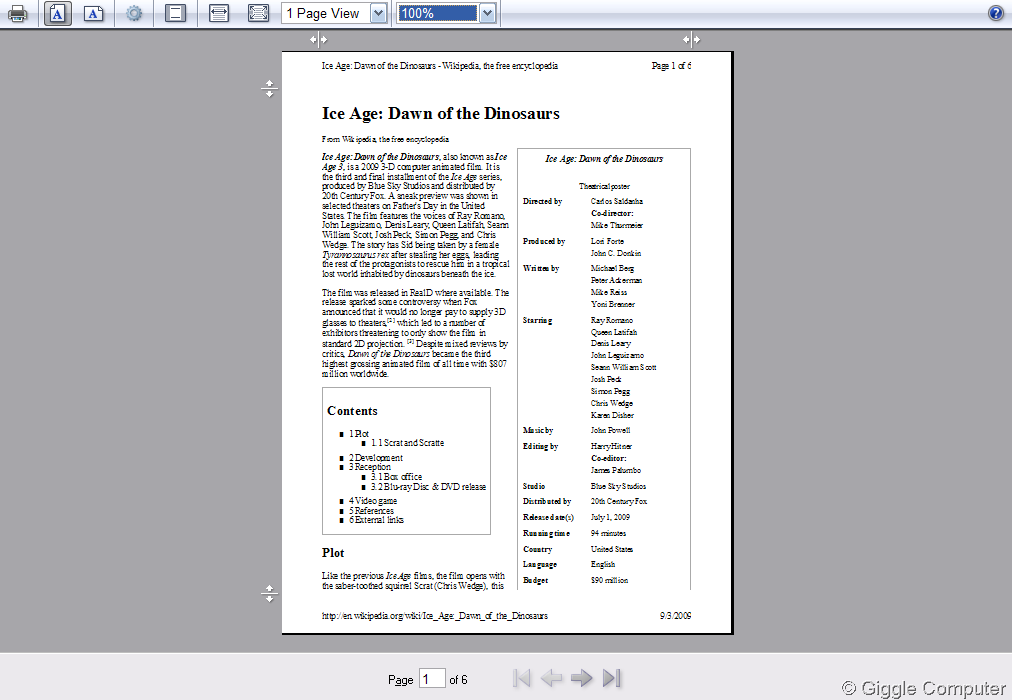
Task: Grab the bottom margin adjust handle
Action: click(x=270, y=594)
